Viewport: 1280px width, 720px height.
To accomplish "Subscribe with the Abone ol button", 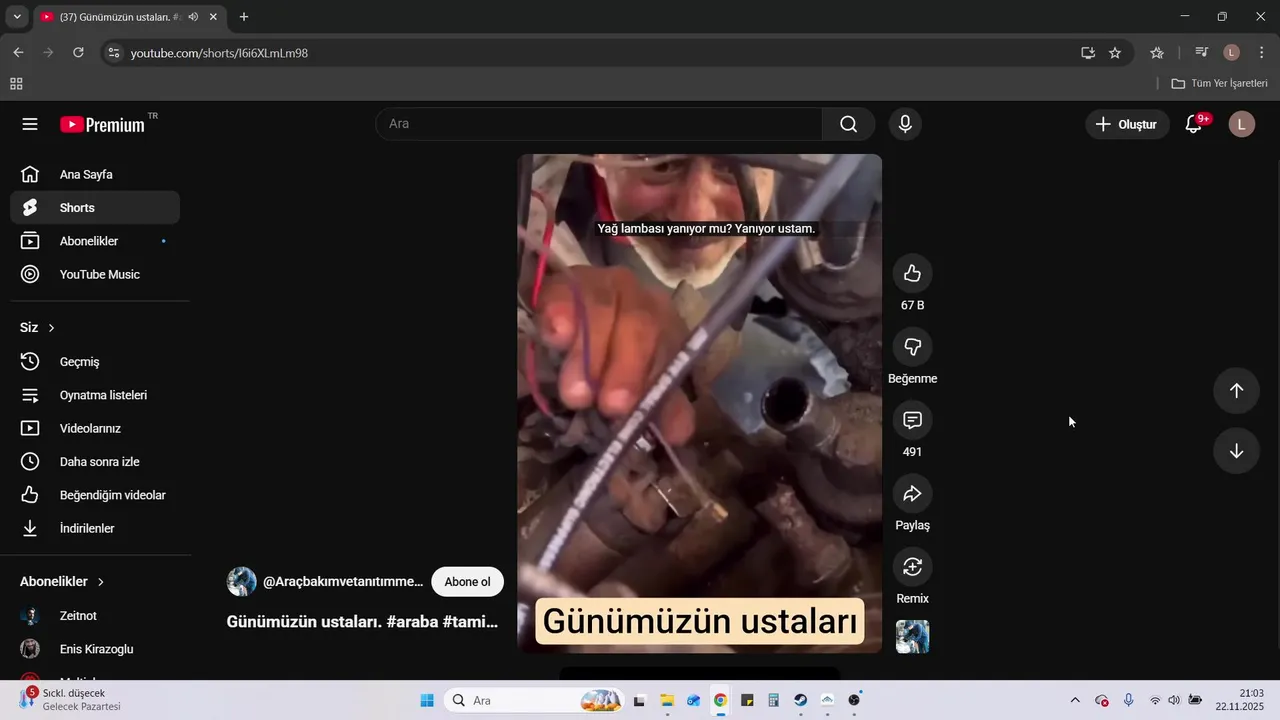I will click(x=467, y=582).
